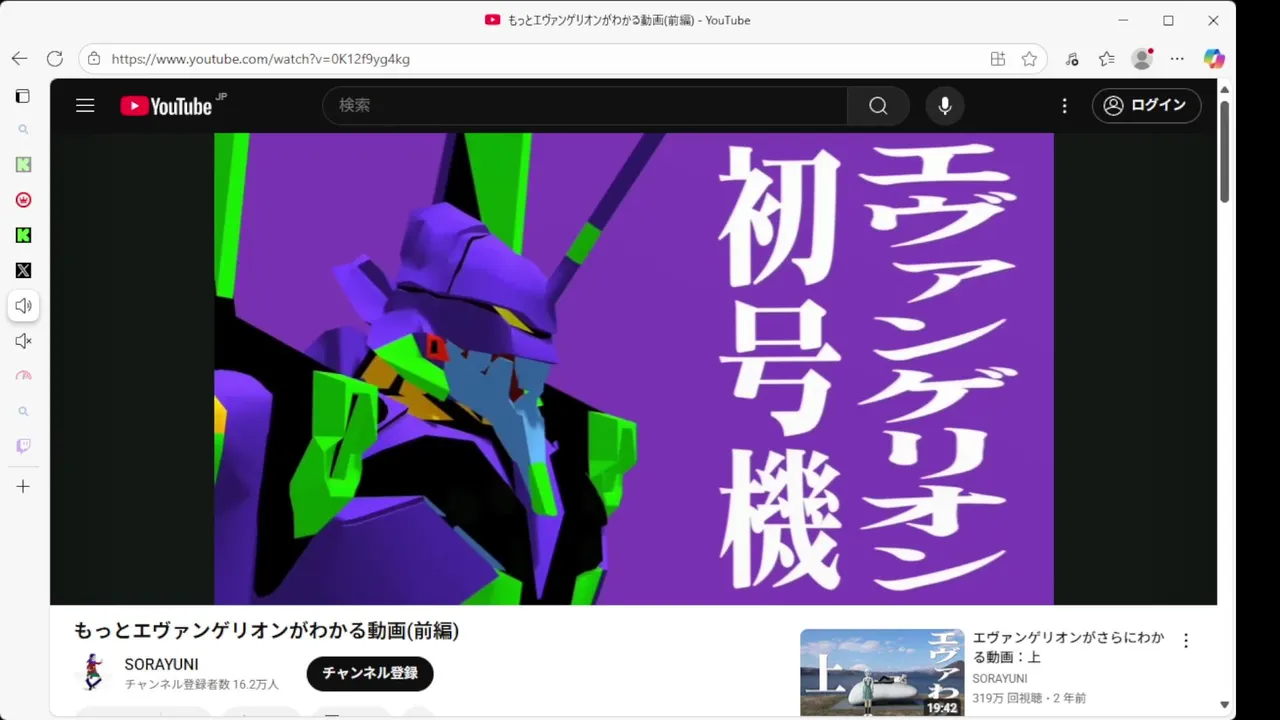Image resolution: width=1280 pixels, height=720 pixels.
Task: View site information lock icon
Action: click(x=94, y=59)
